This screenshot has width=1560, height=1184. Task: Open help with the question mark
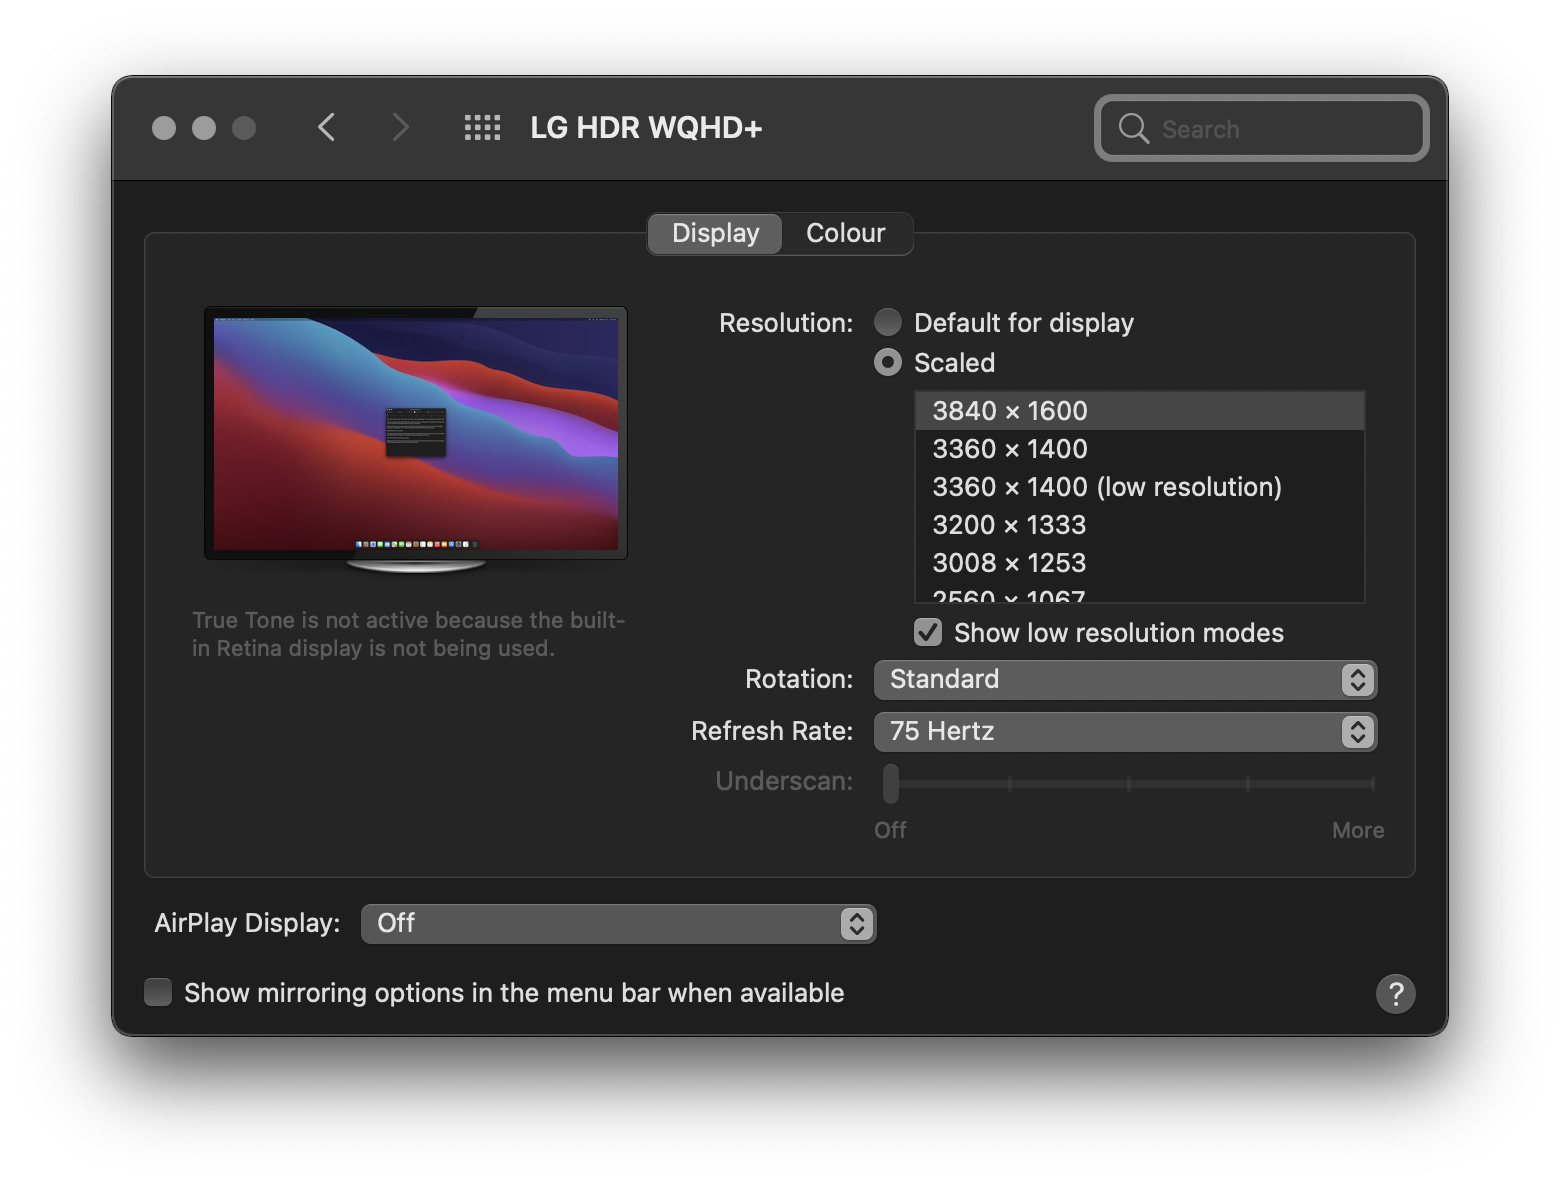pyautogui.click(x=1395, y=993)
